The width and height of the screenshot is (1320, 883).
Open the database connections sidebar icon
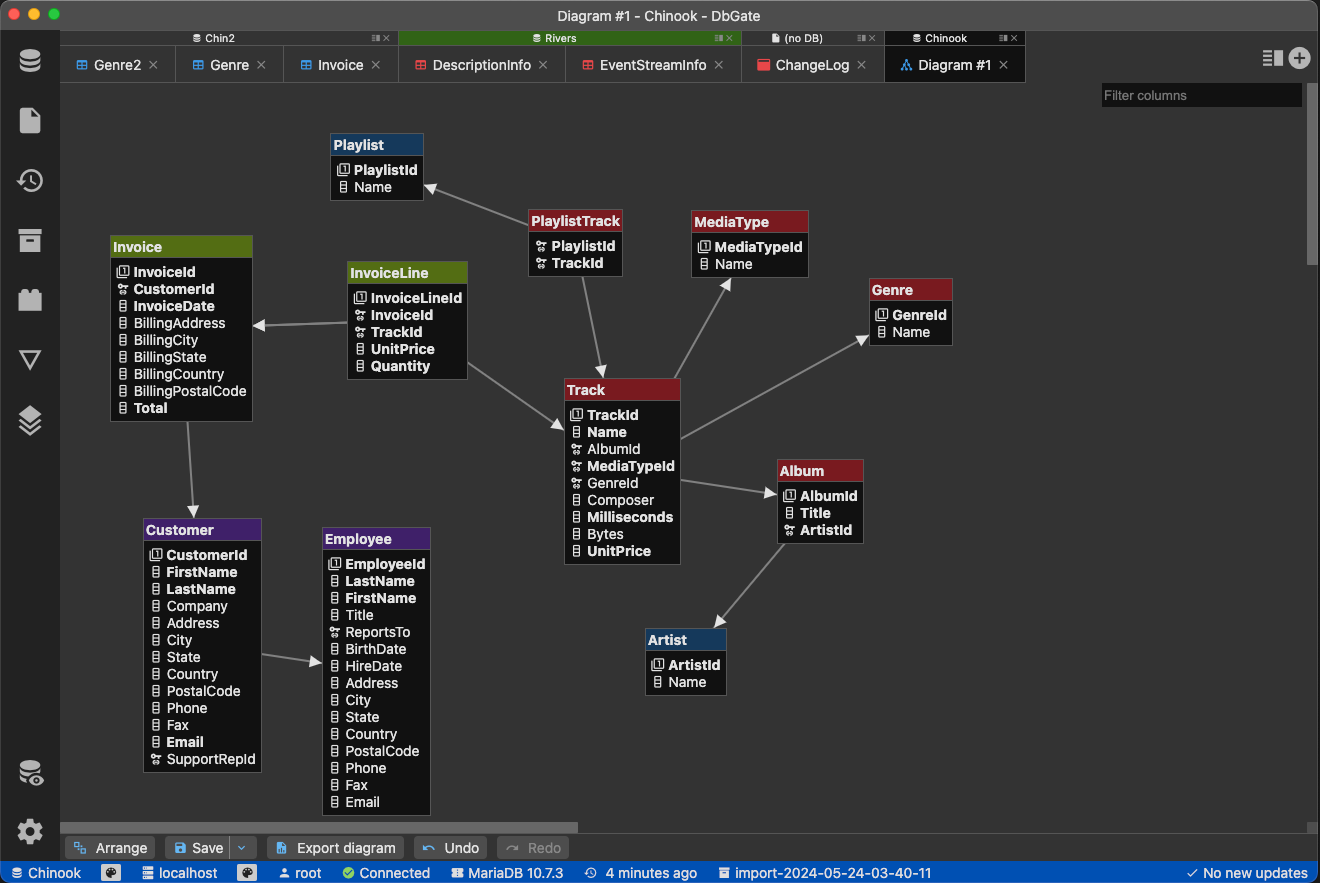pos(30,61)
